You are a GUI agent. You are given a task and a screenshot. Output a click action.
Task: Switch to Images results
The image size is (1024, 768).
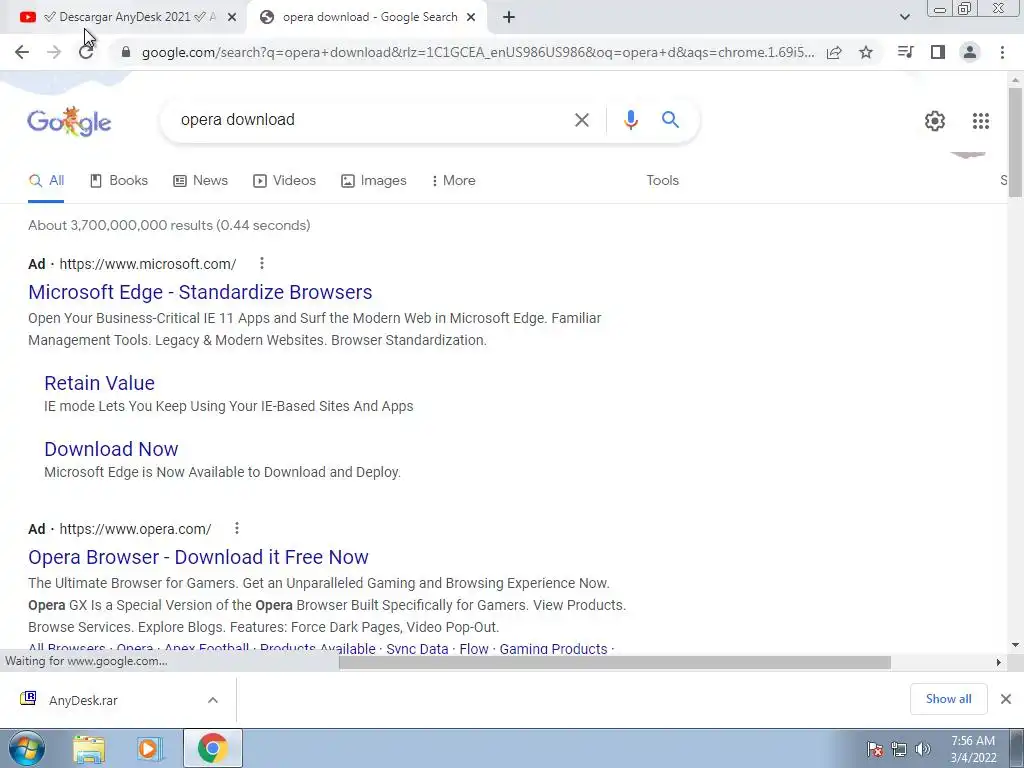[374, 181]
